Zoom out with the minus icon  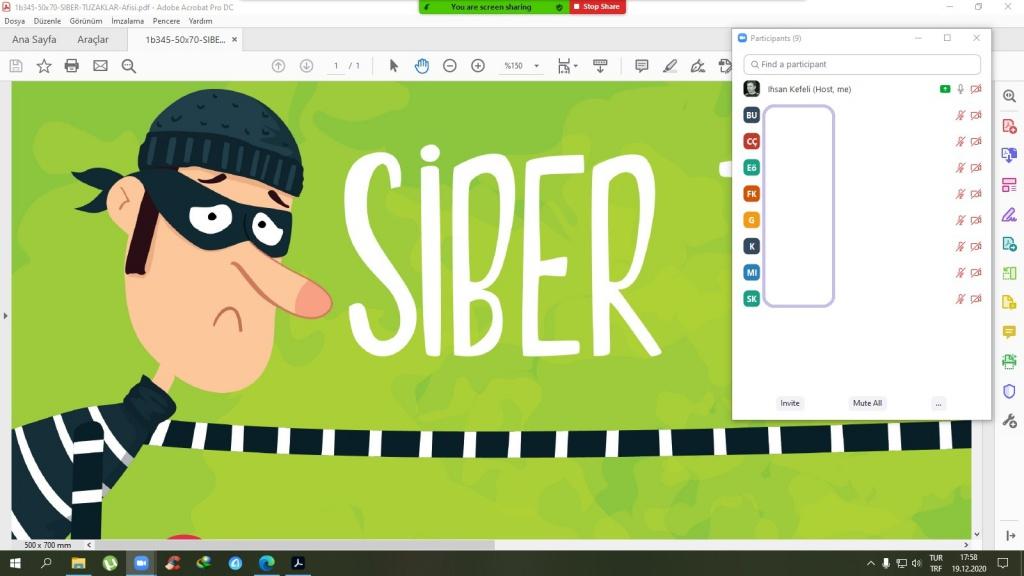coord(450,66)
